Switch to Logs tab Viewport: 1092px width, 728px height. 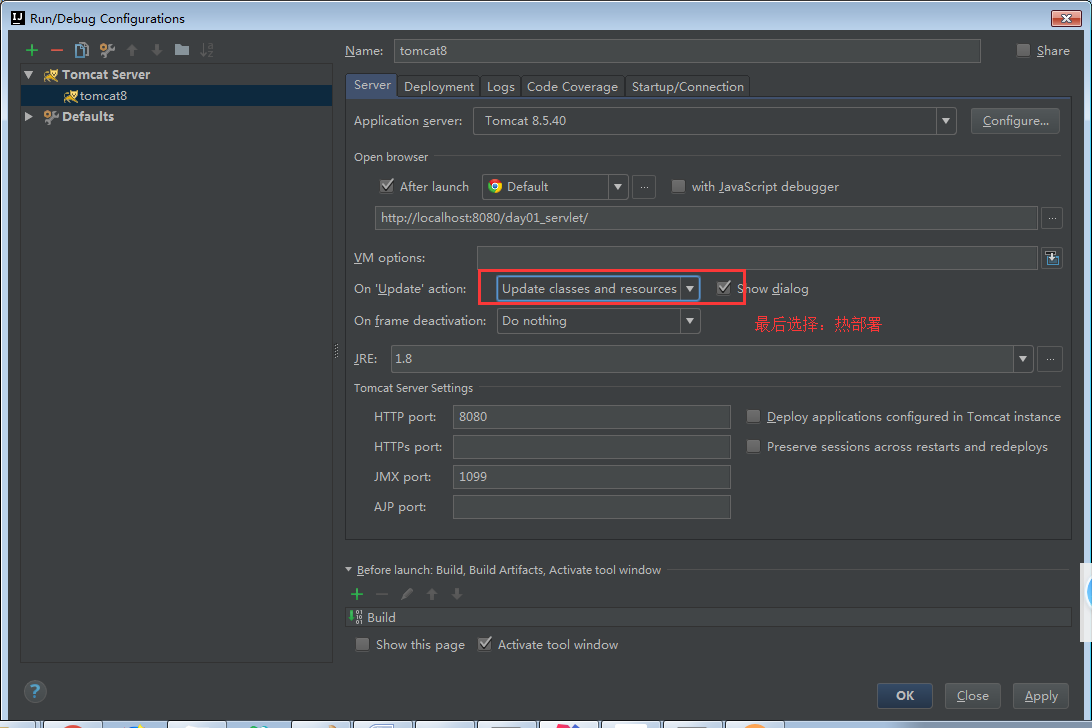click(500, 86)
